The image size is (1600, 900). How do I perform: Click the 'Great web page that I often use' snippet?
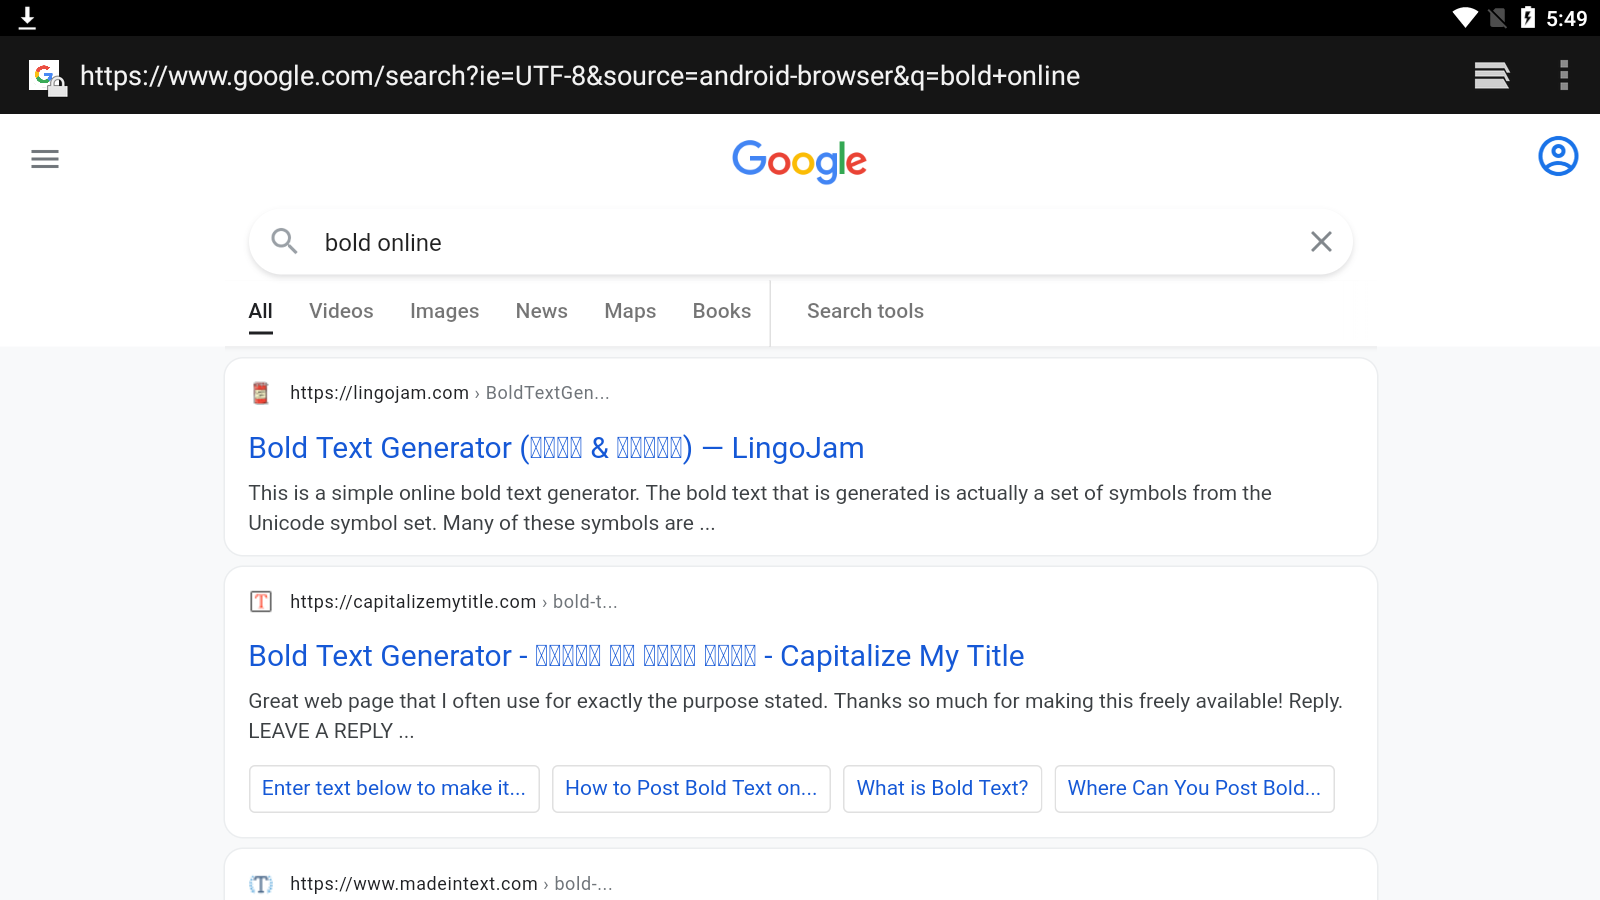795,716
